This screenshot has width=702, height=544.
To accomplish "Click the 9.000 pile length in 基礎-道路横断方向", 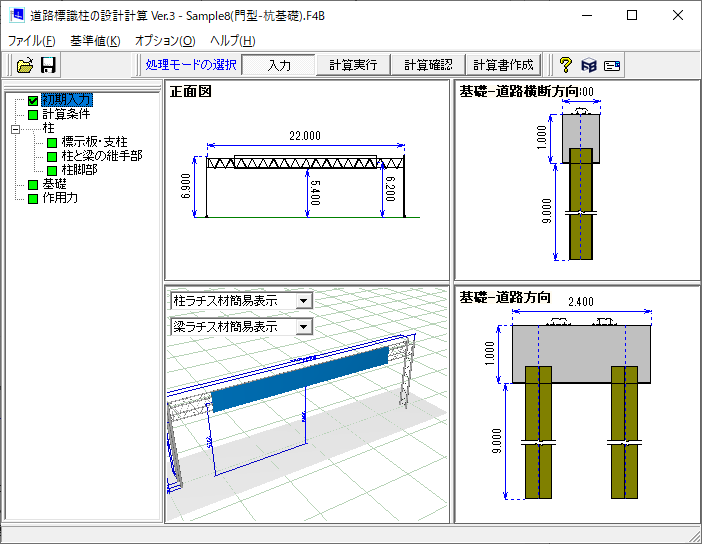I will click(547, 211).
